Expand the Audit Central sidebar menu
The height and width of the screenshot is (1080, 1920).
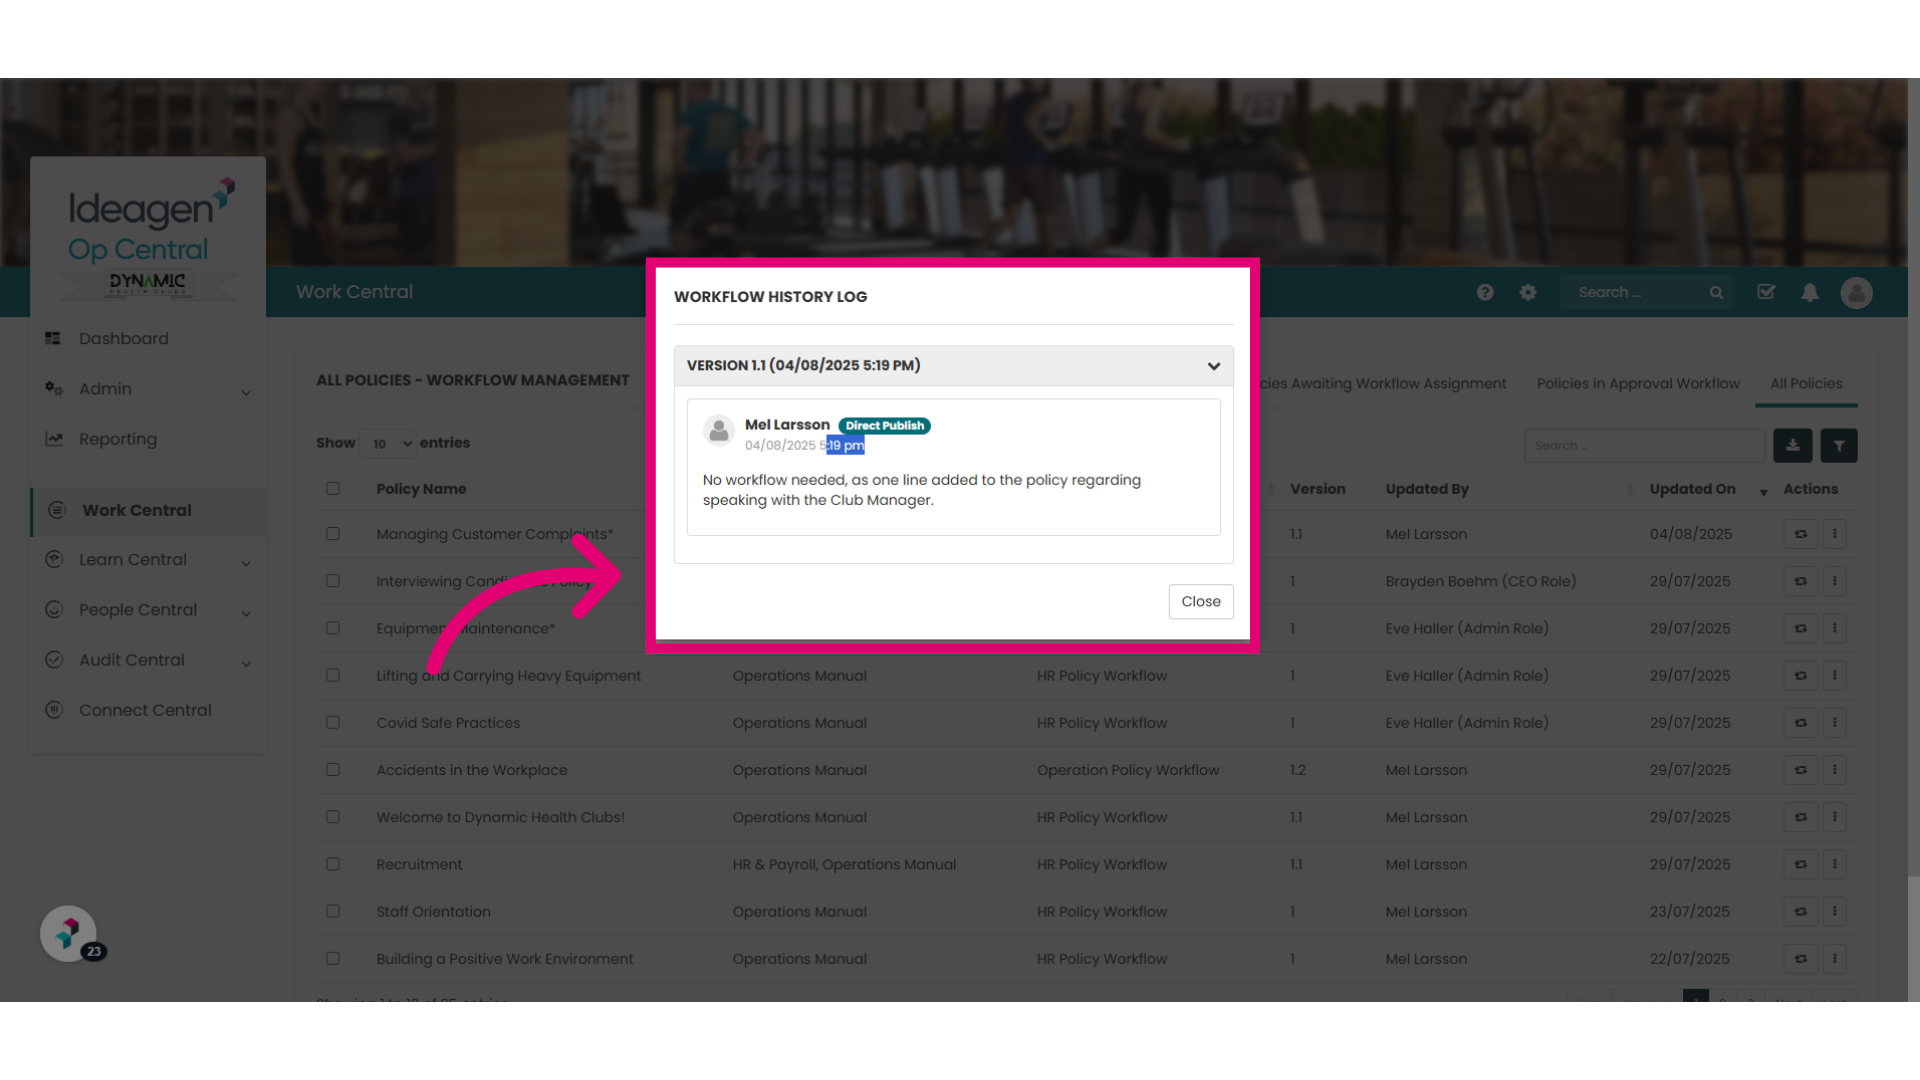pyautogui.click(x=148, y=660)
